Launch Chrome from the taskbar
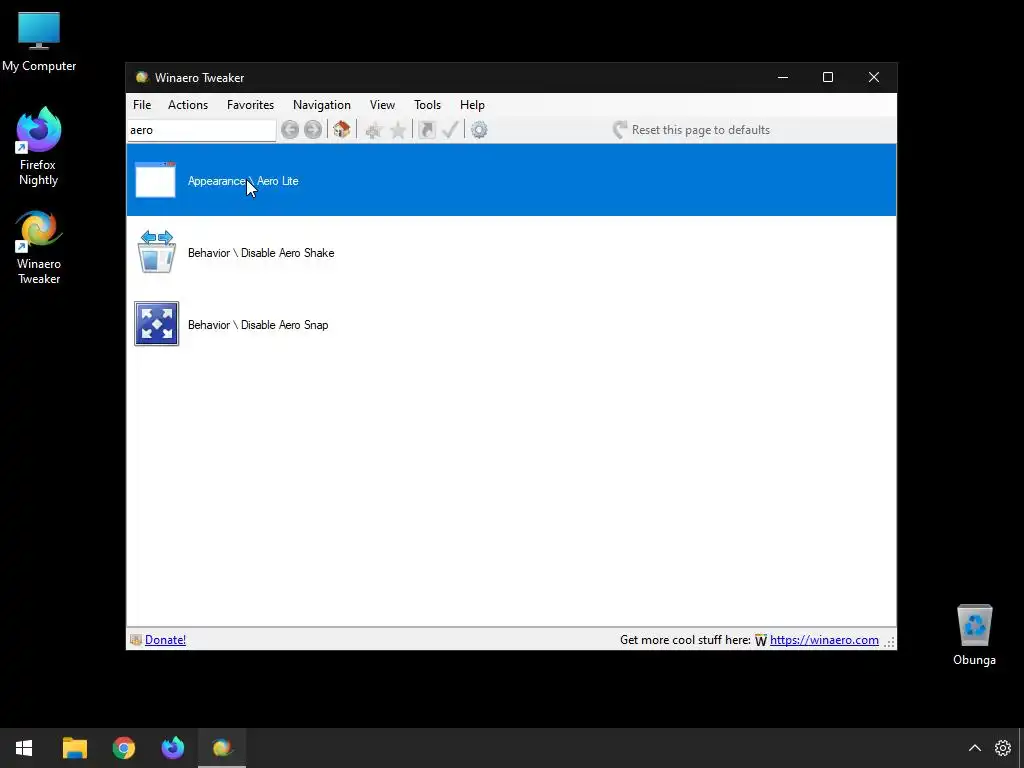1024x768 pixels. click(x=123, y=748)
